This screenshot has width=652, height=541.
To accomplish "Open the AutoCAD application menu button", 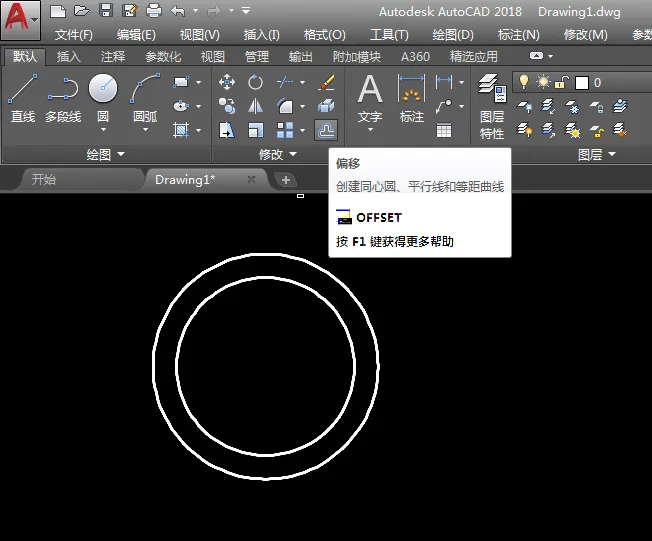I will click(x=20, y=20).
